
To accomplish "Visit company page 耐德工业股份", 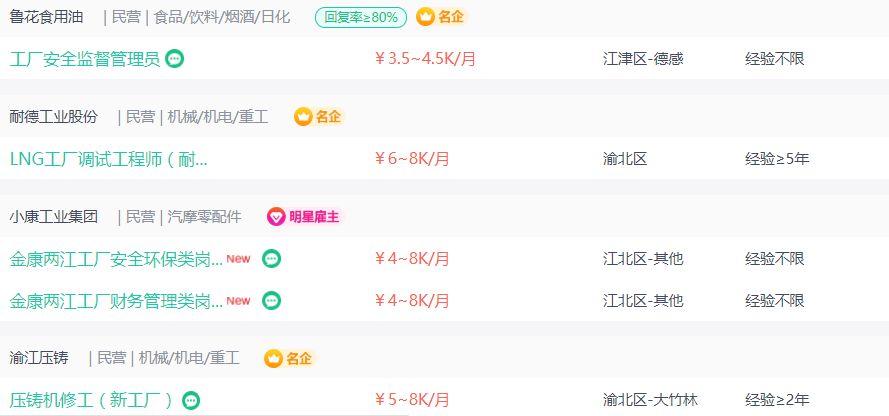I will [x=54, y=117].
